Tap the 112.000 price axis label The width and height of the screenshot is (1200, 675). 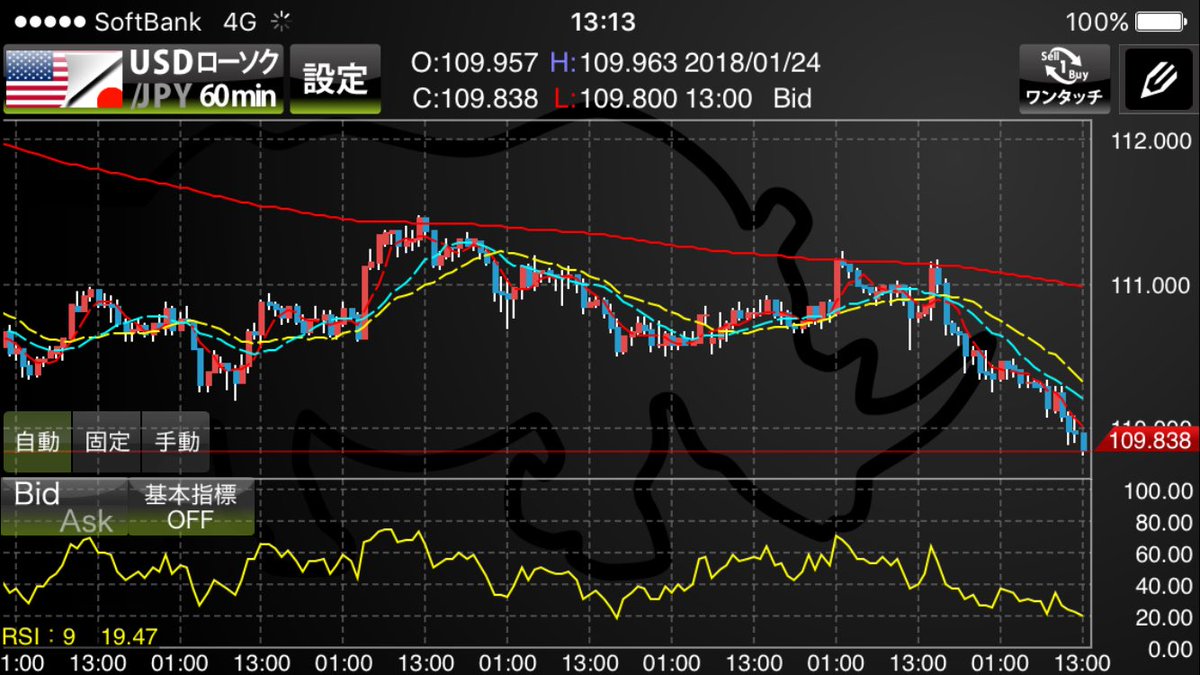pos(1151,143)
